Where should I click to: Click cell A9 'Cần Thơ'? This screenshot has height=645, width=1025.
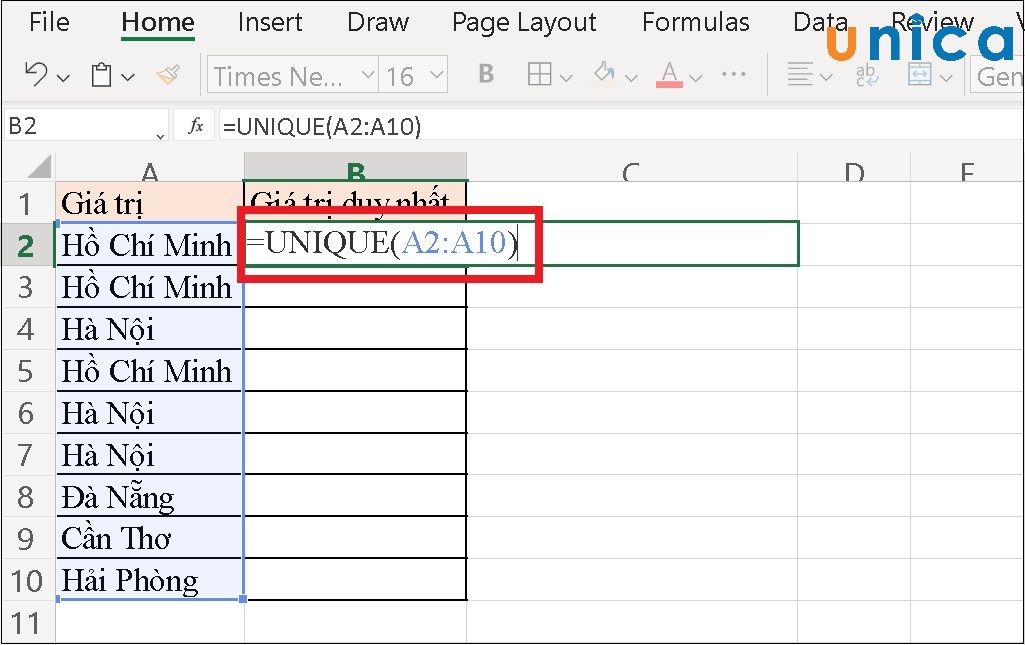[150, 538]
